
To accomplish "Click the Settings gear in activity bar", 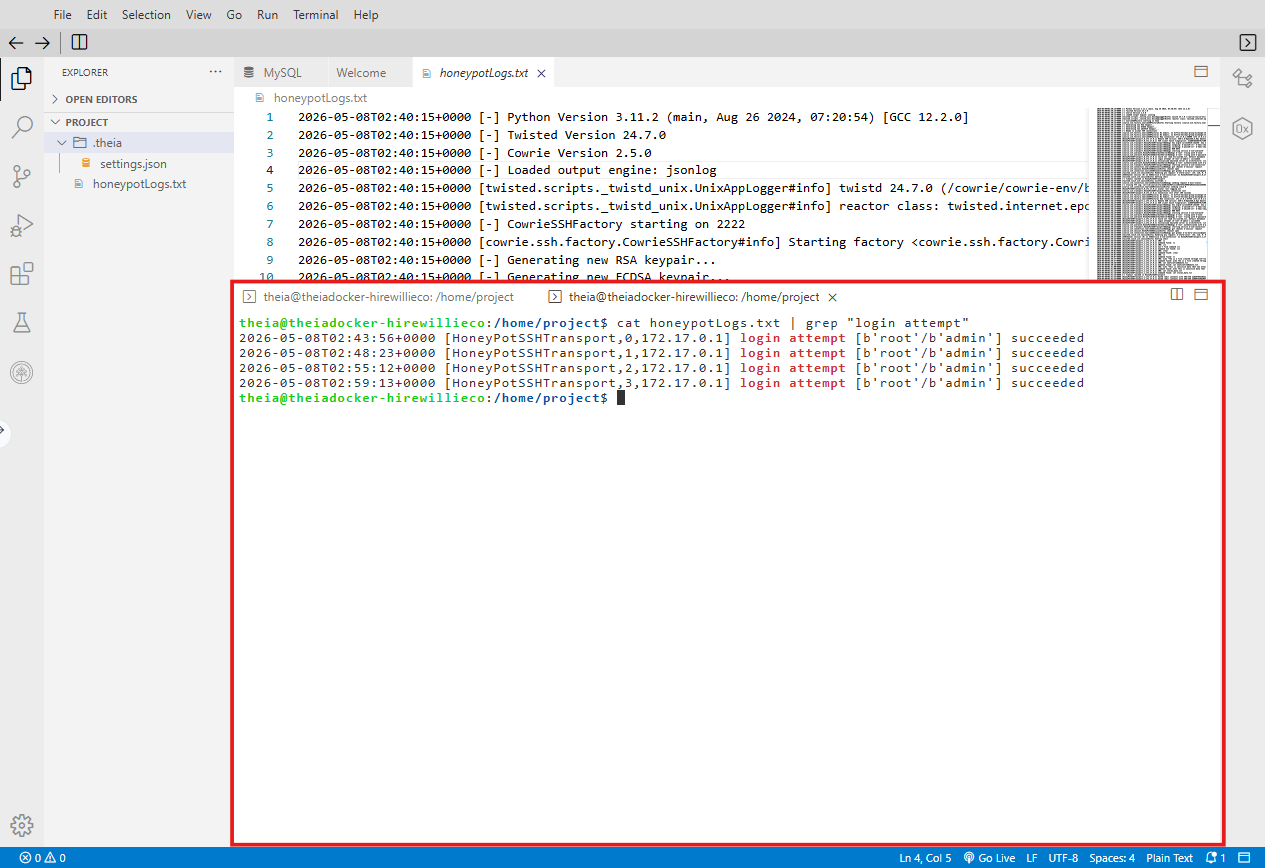I will click(21, 825).
